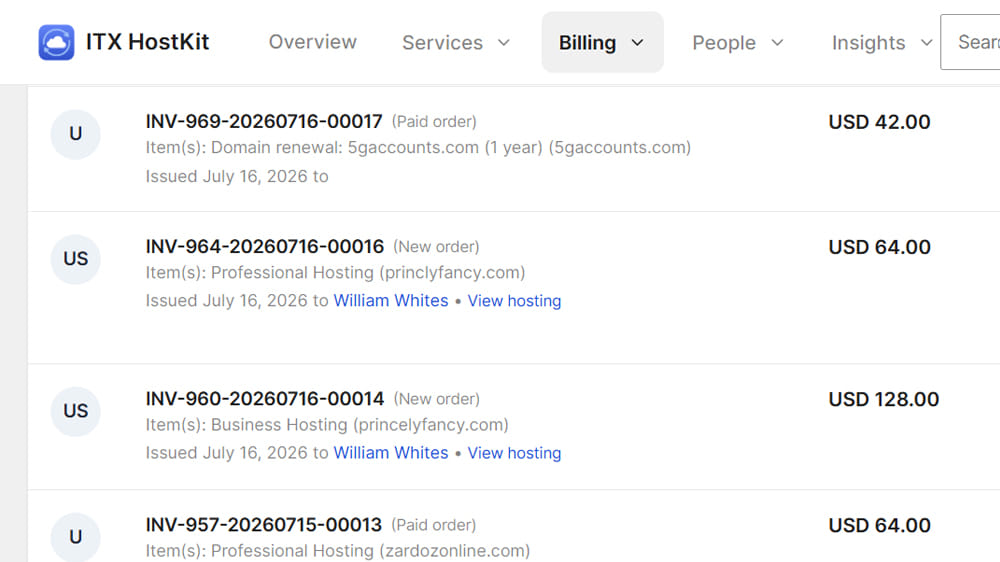Open William Whites link on invoice INV-960
Viewport: 1000px width, 562px height.
tap(391, 453)
